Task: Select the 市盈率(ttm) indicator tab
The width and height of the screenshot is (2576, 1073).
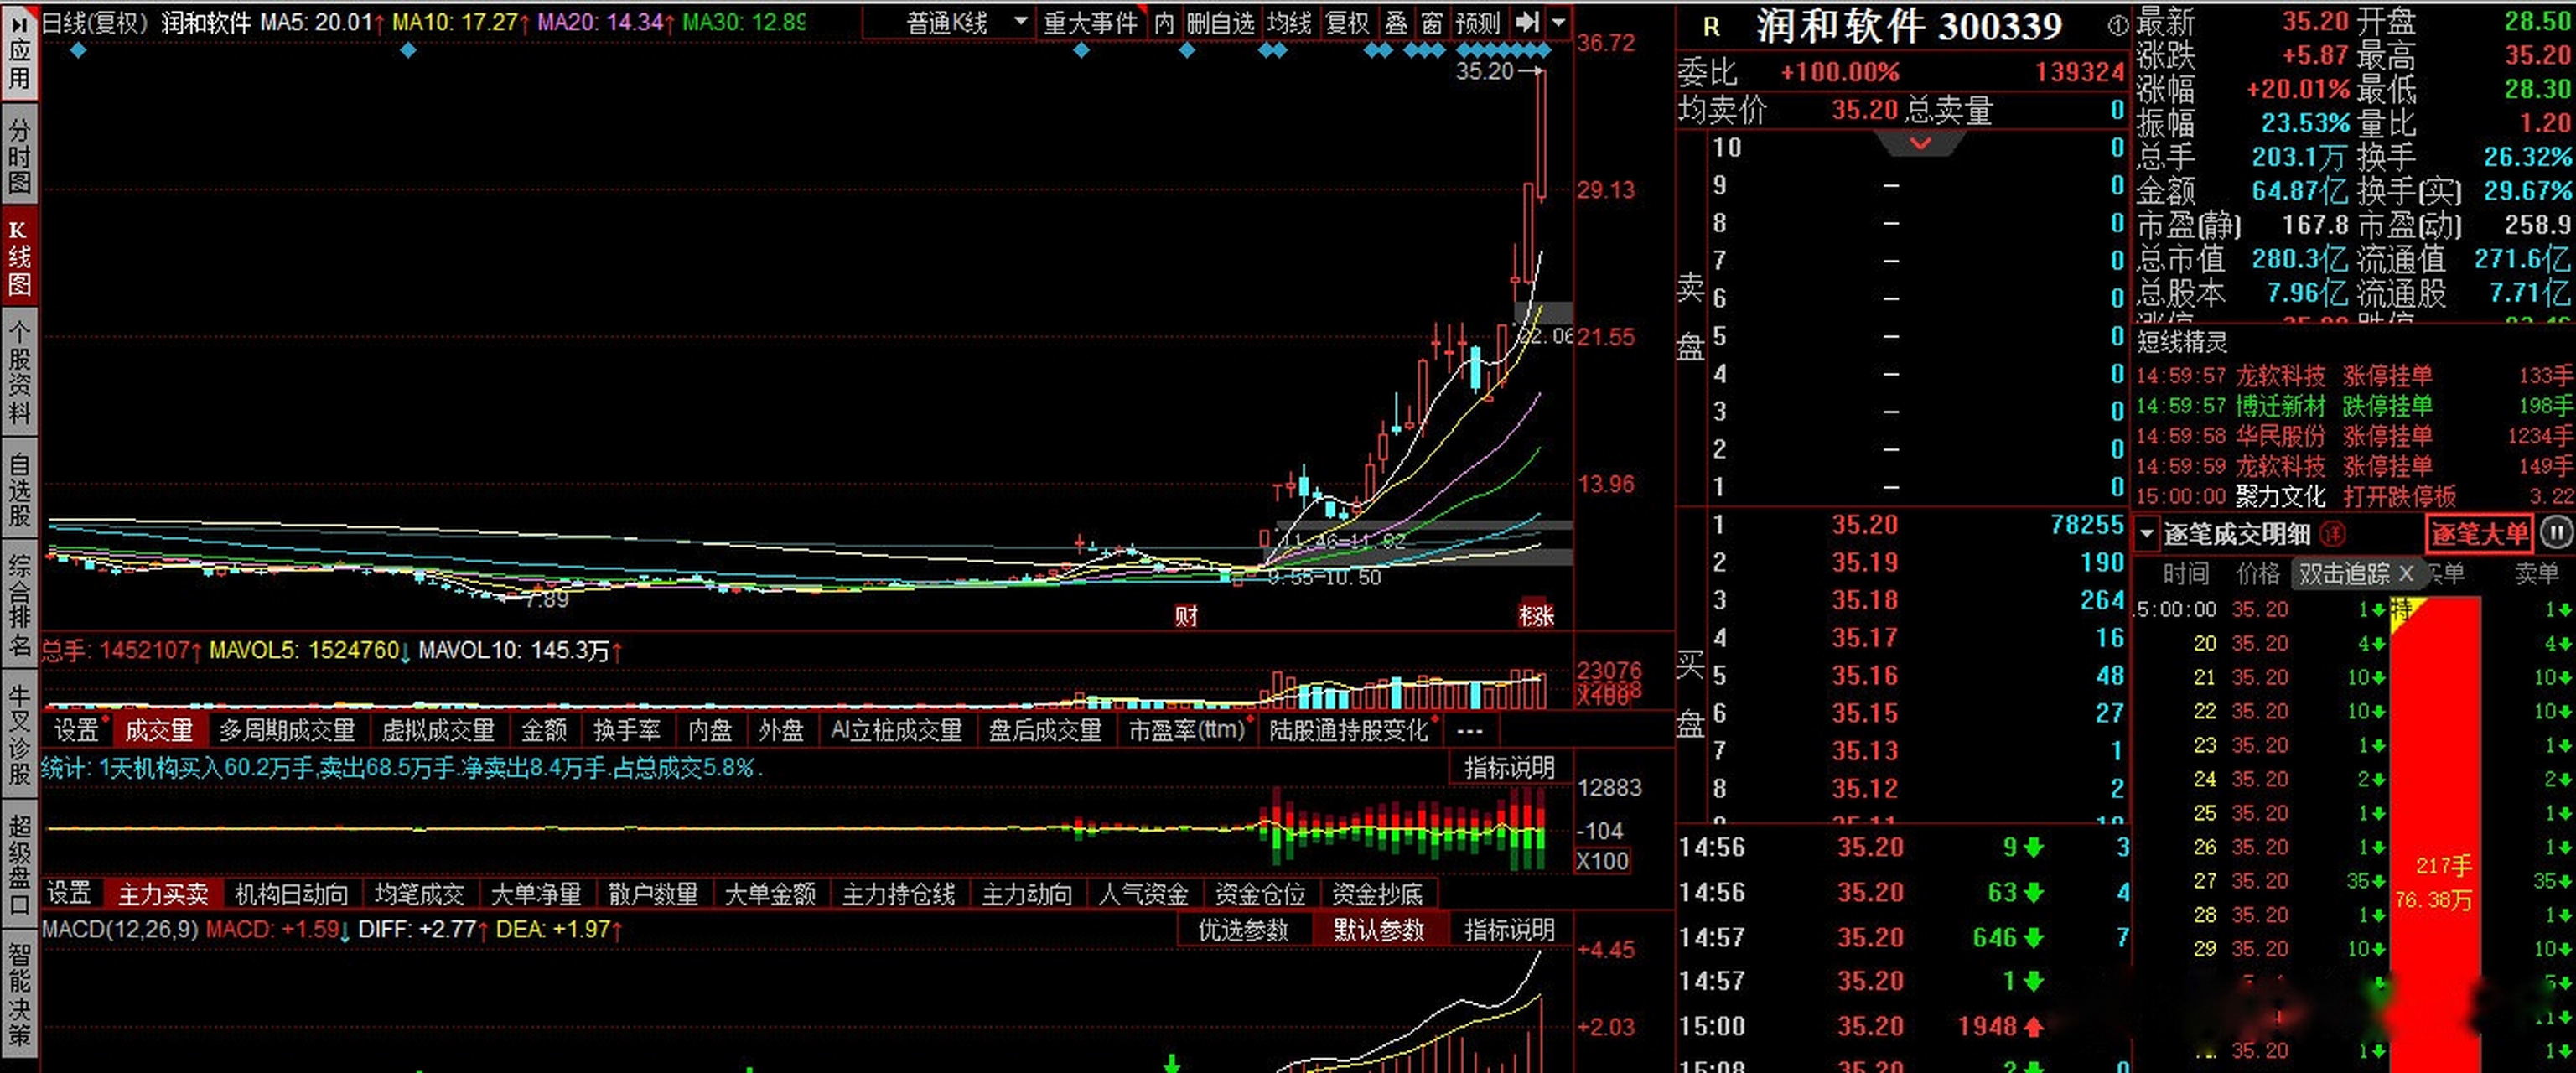Action: (x=1187, y=730)
